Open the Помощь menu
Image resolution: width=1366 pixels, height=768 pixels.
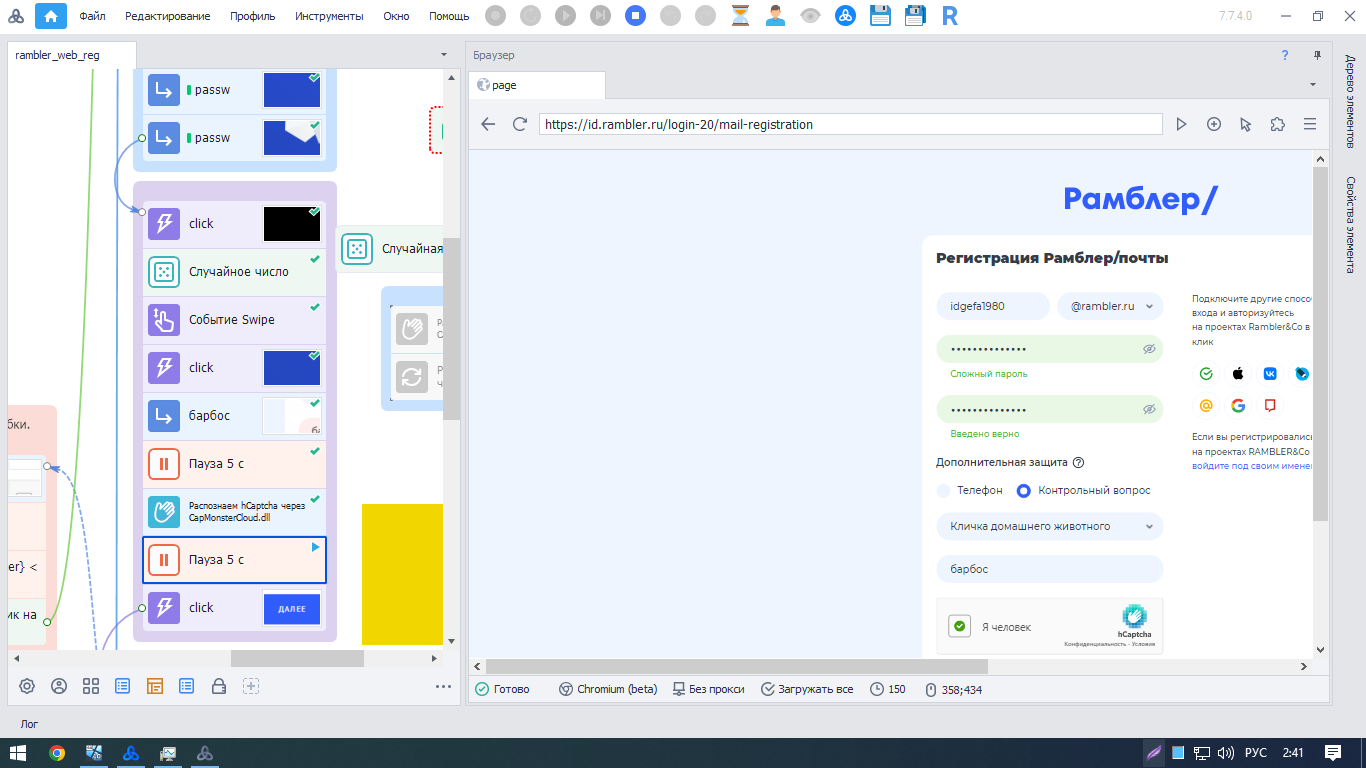click(x=449, y=16)
